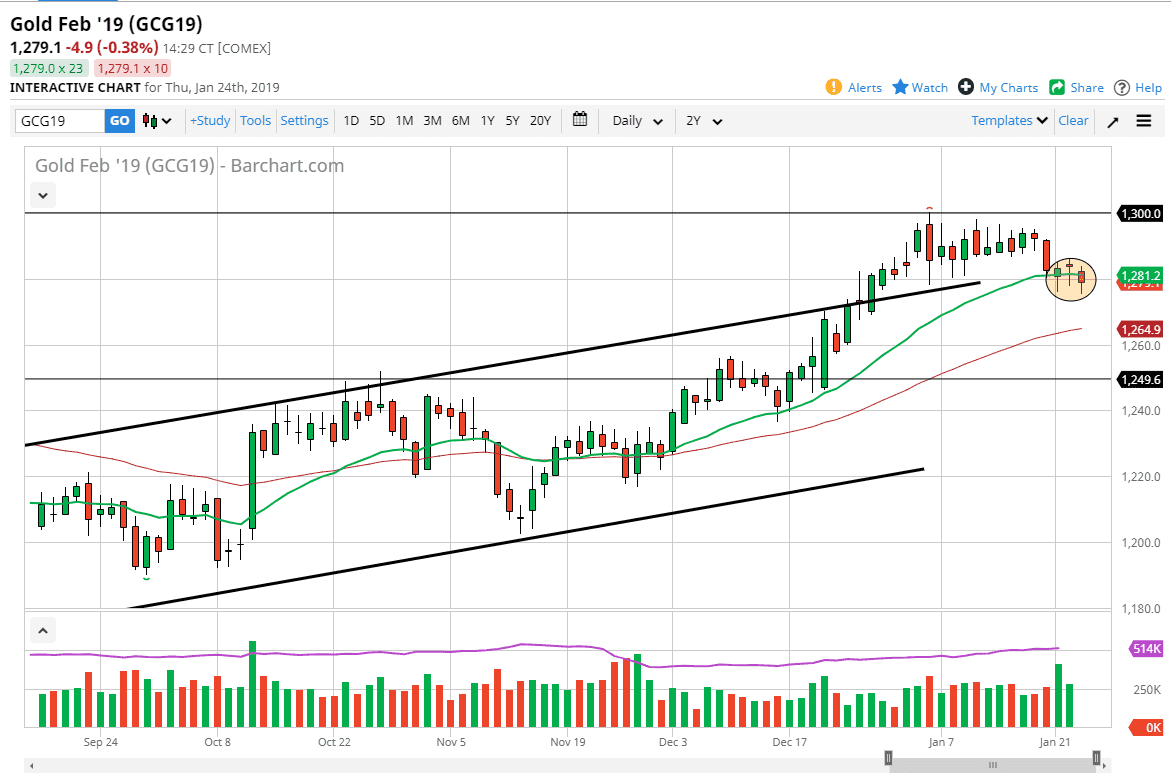Open My Charts plus icon

point(966,87)
